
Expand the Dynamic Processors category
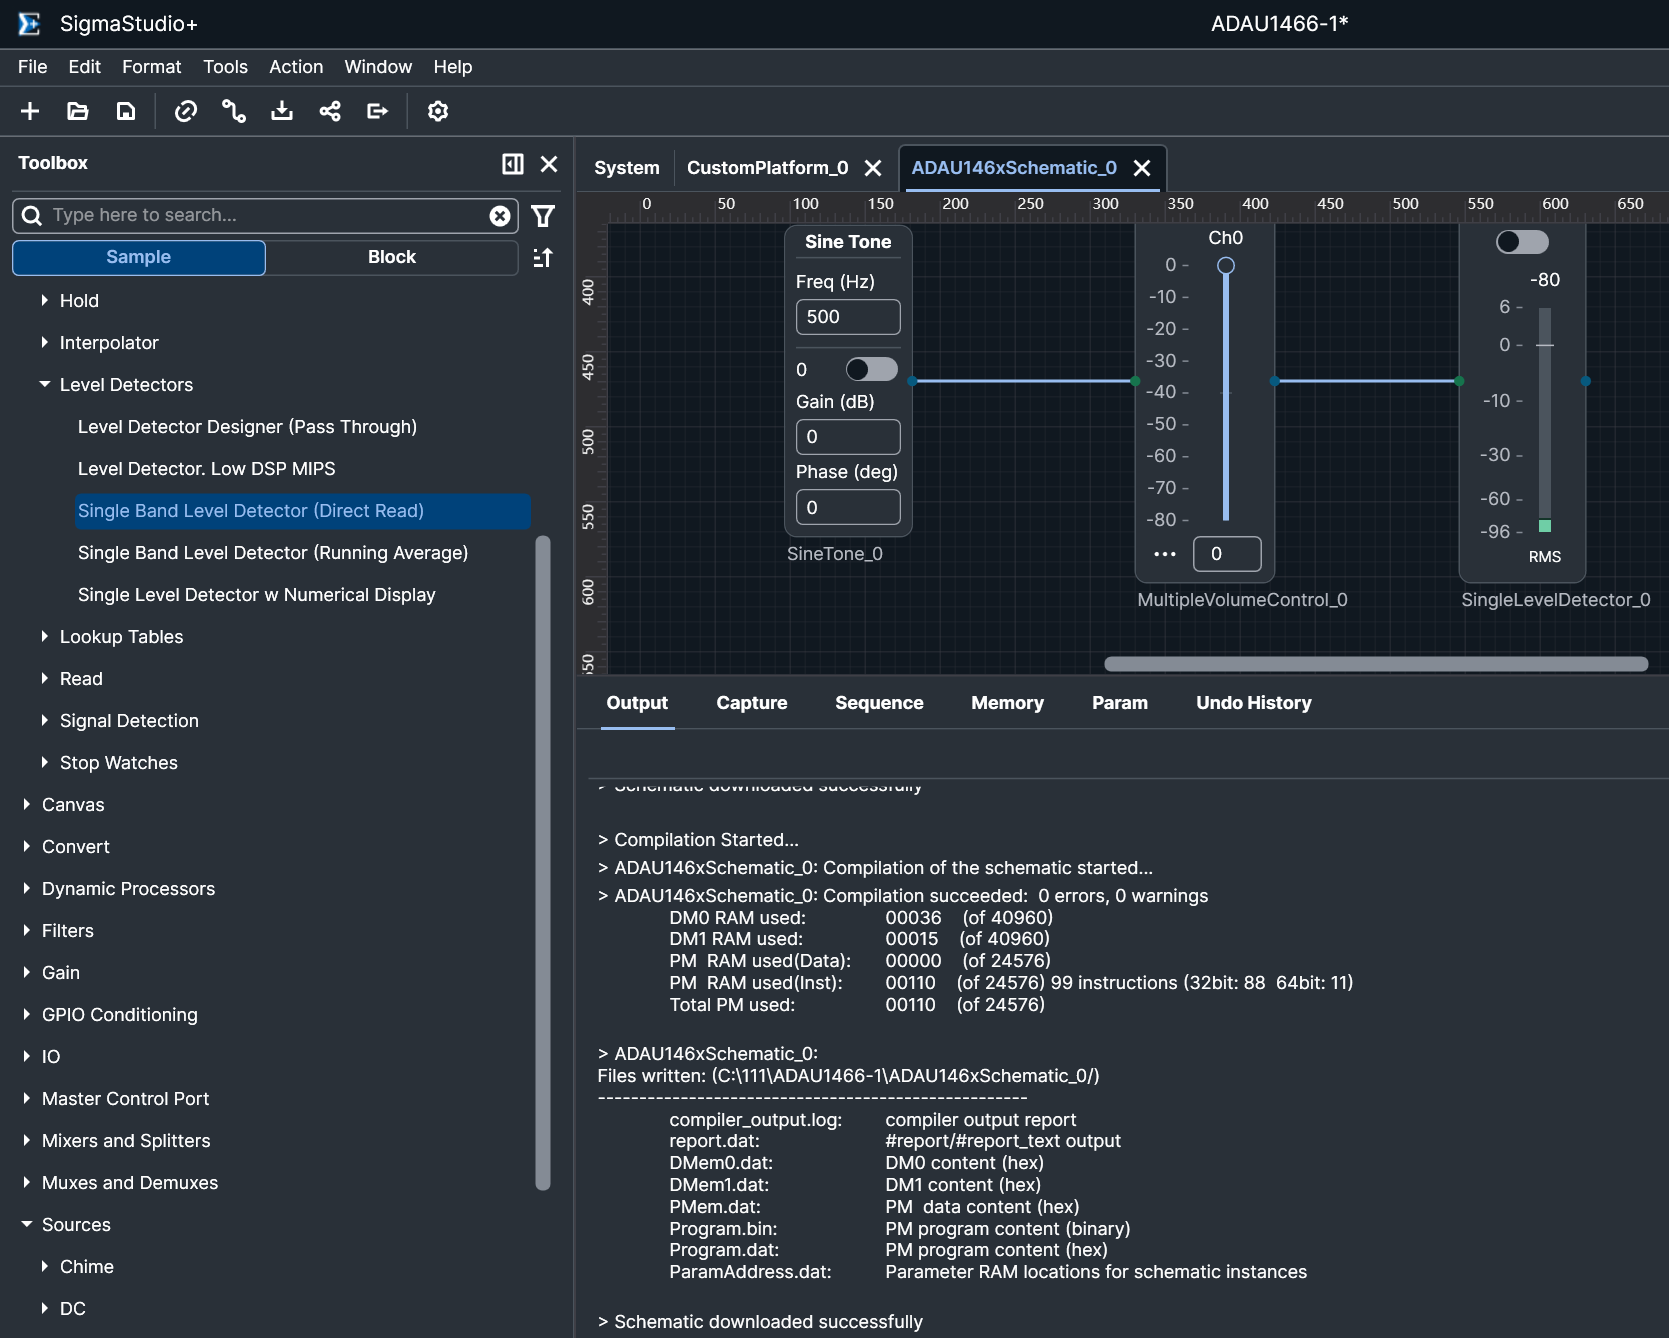click(27, 889)
